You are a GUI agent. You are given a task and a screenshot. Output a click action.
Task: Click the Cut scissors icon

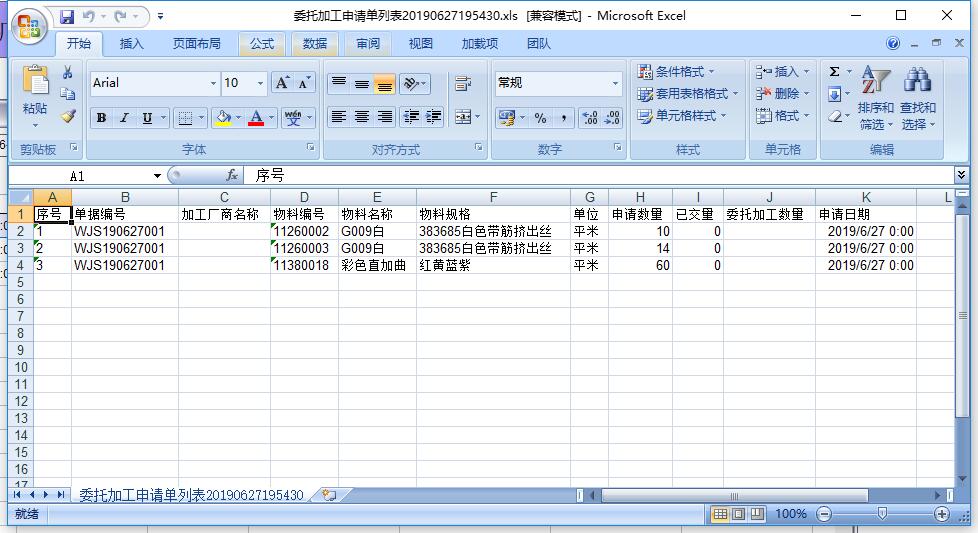(x=68, y=73)
